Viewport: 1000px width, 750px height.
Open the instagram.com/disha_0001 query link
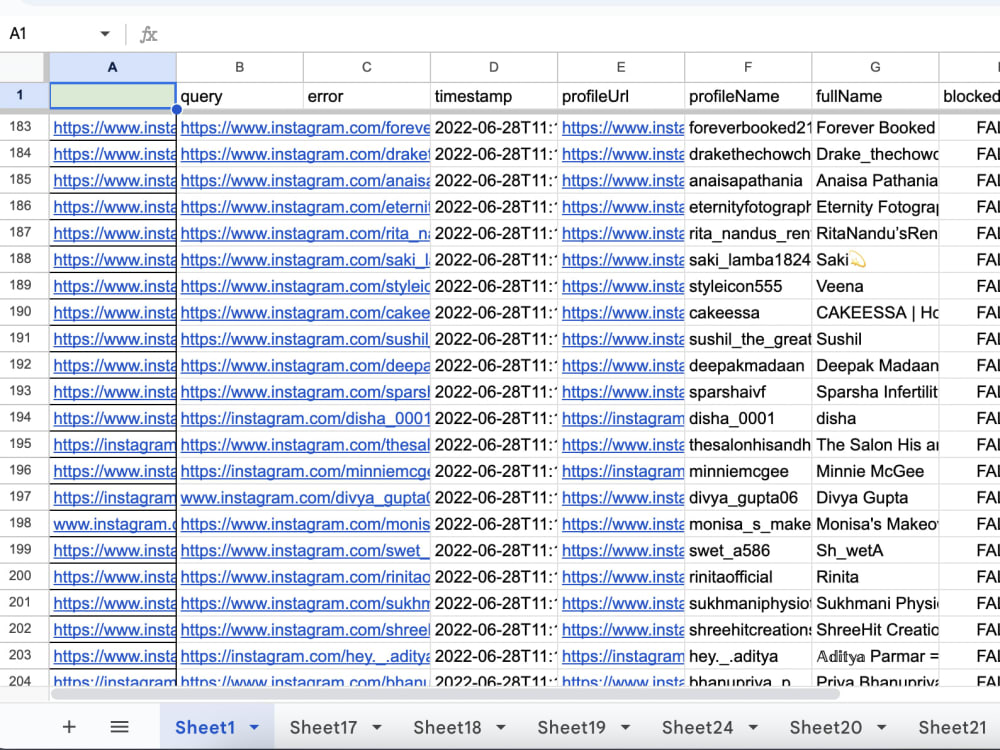[305, 418]
